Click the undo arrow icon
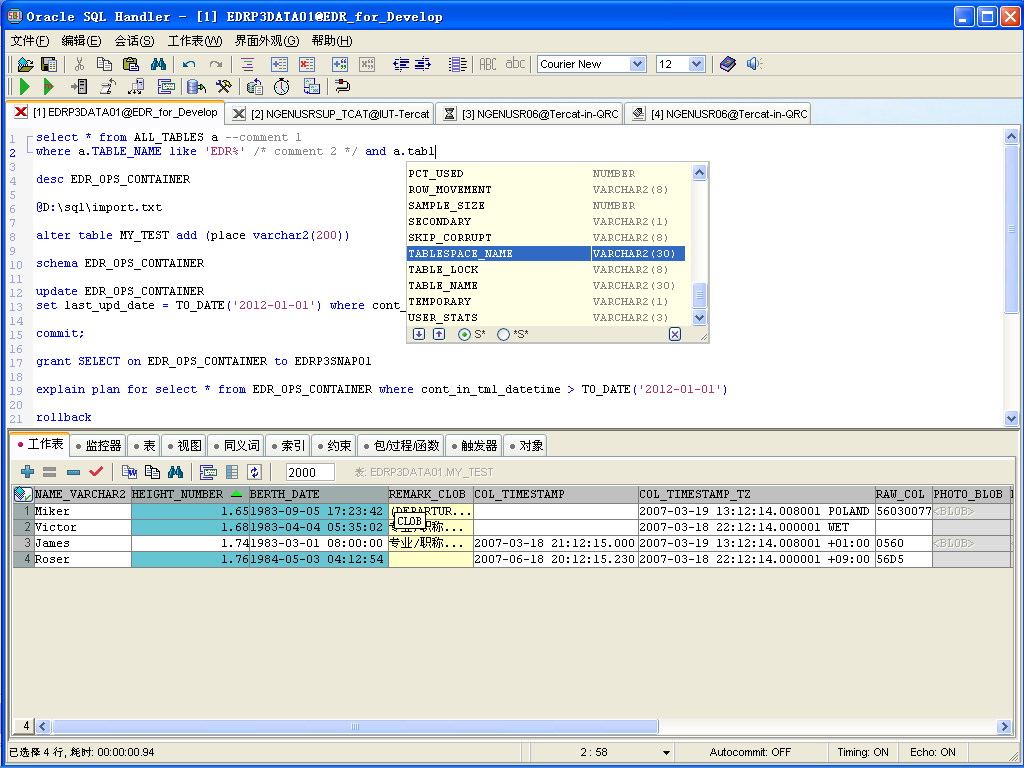 (189, 64)
